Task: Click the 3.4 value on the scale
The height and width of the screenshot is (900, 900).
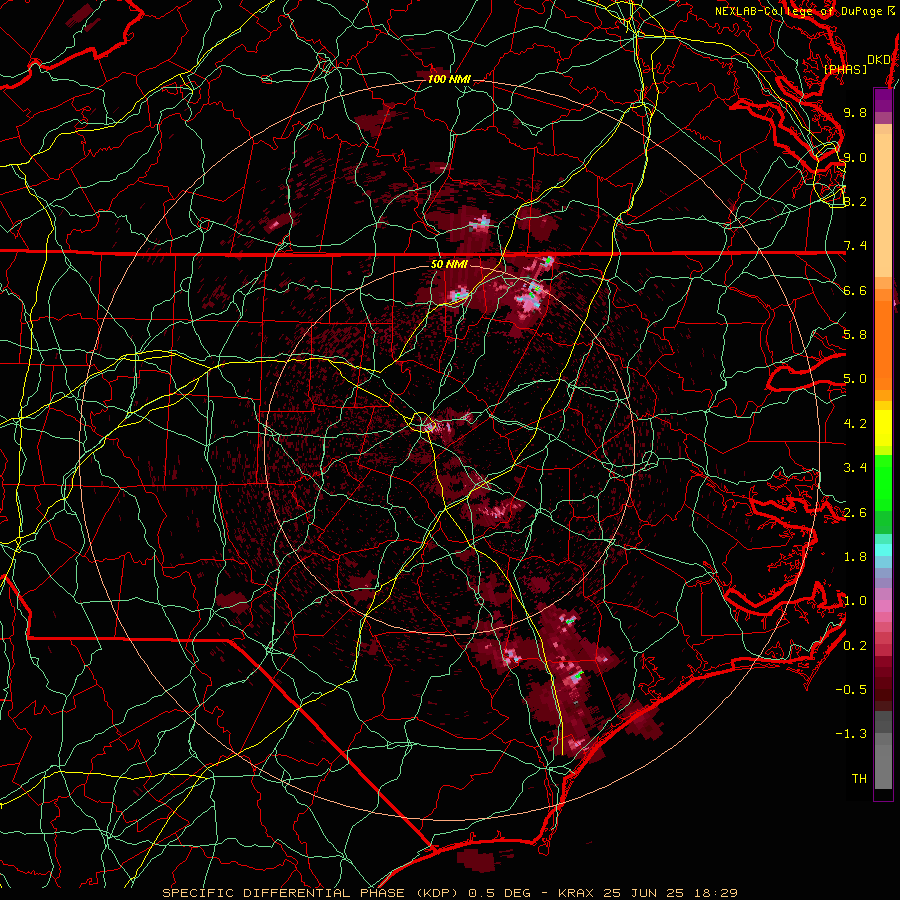Action: (855, 468)
